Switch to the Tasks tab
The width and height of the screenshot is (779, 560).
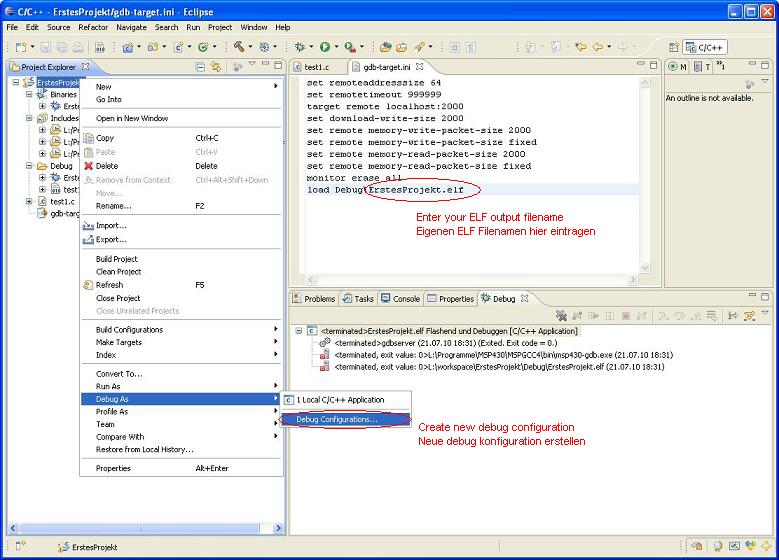click(x=358, y=299)
